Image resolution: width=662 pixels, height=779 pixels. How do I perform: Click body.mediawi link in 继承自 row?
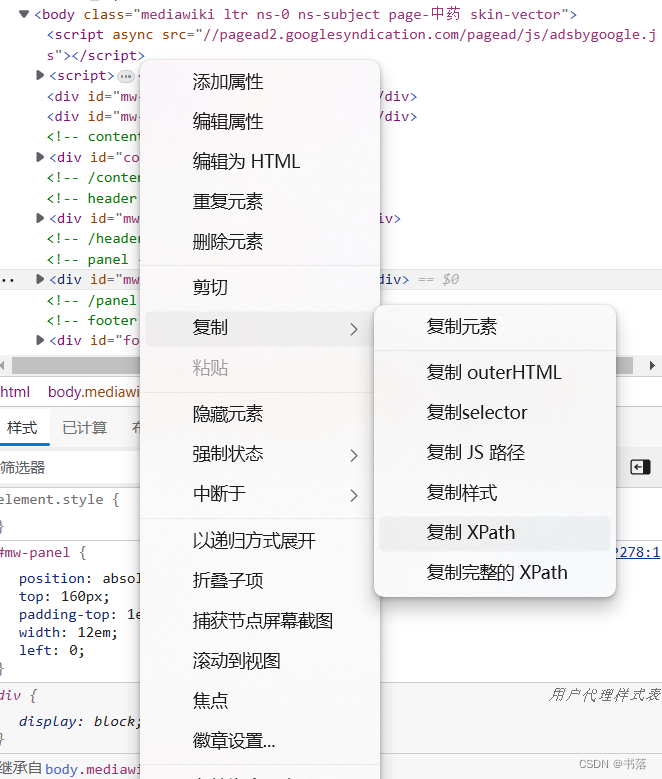92,769
